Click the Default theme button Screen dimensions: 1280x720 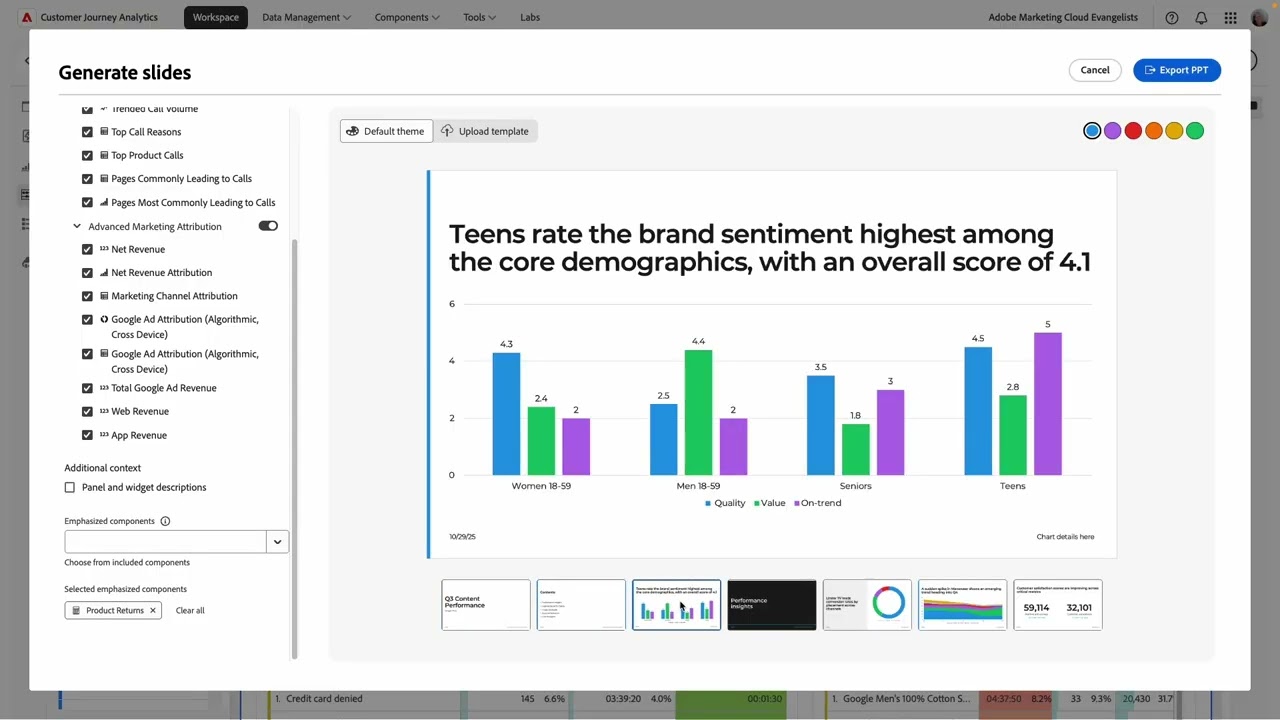(386, 131)
